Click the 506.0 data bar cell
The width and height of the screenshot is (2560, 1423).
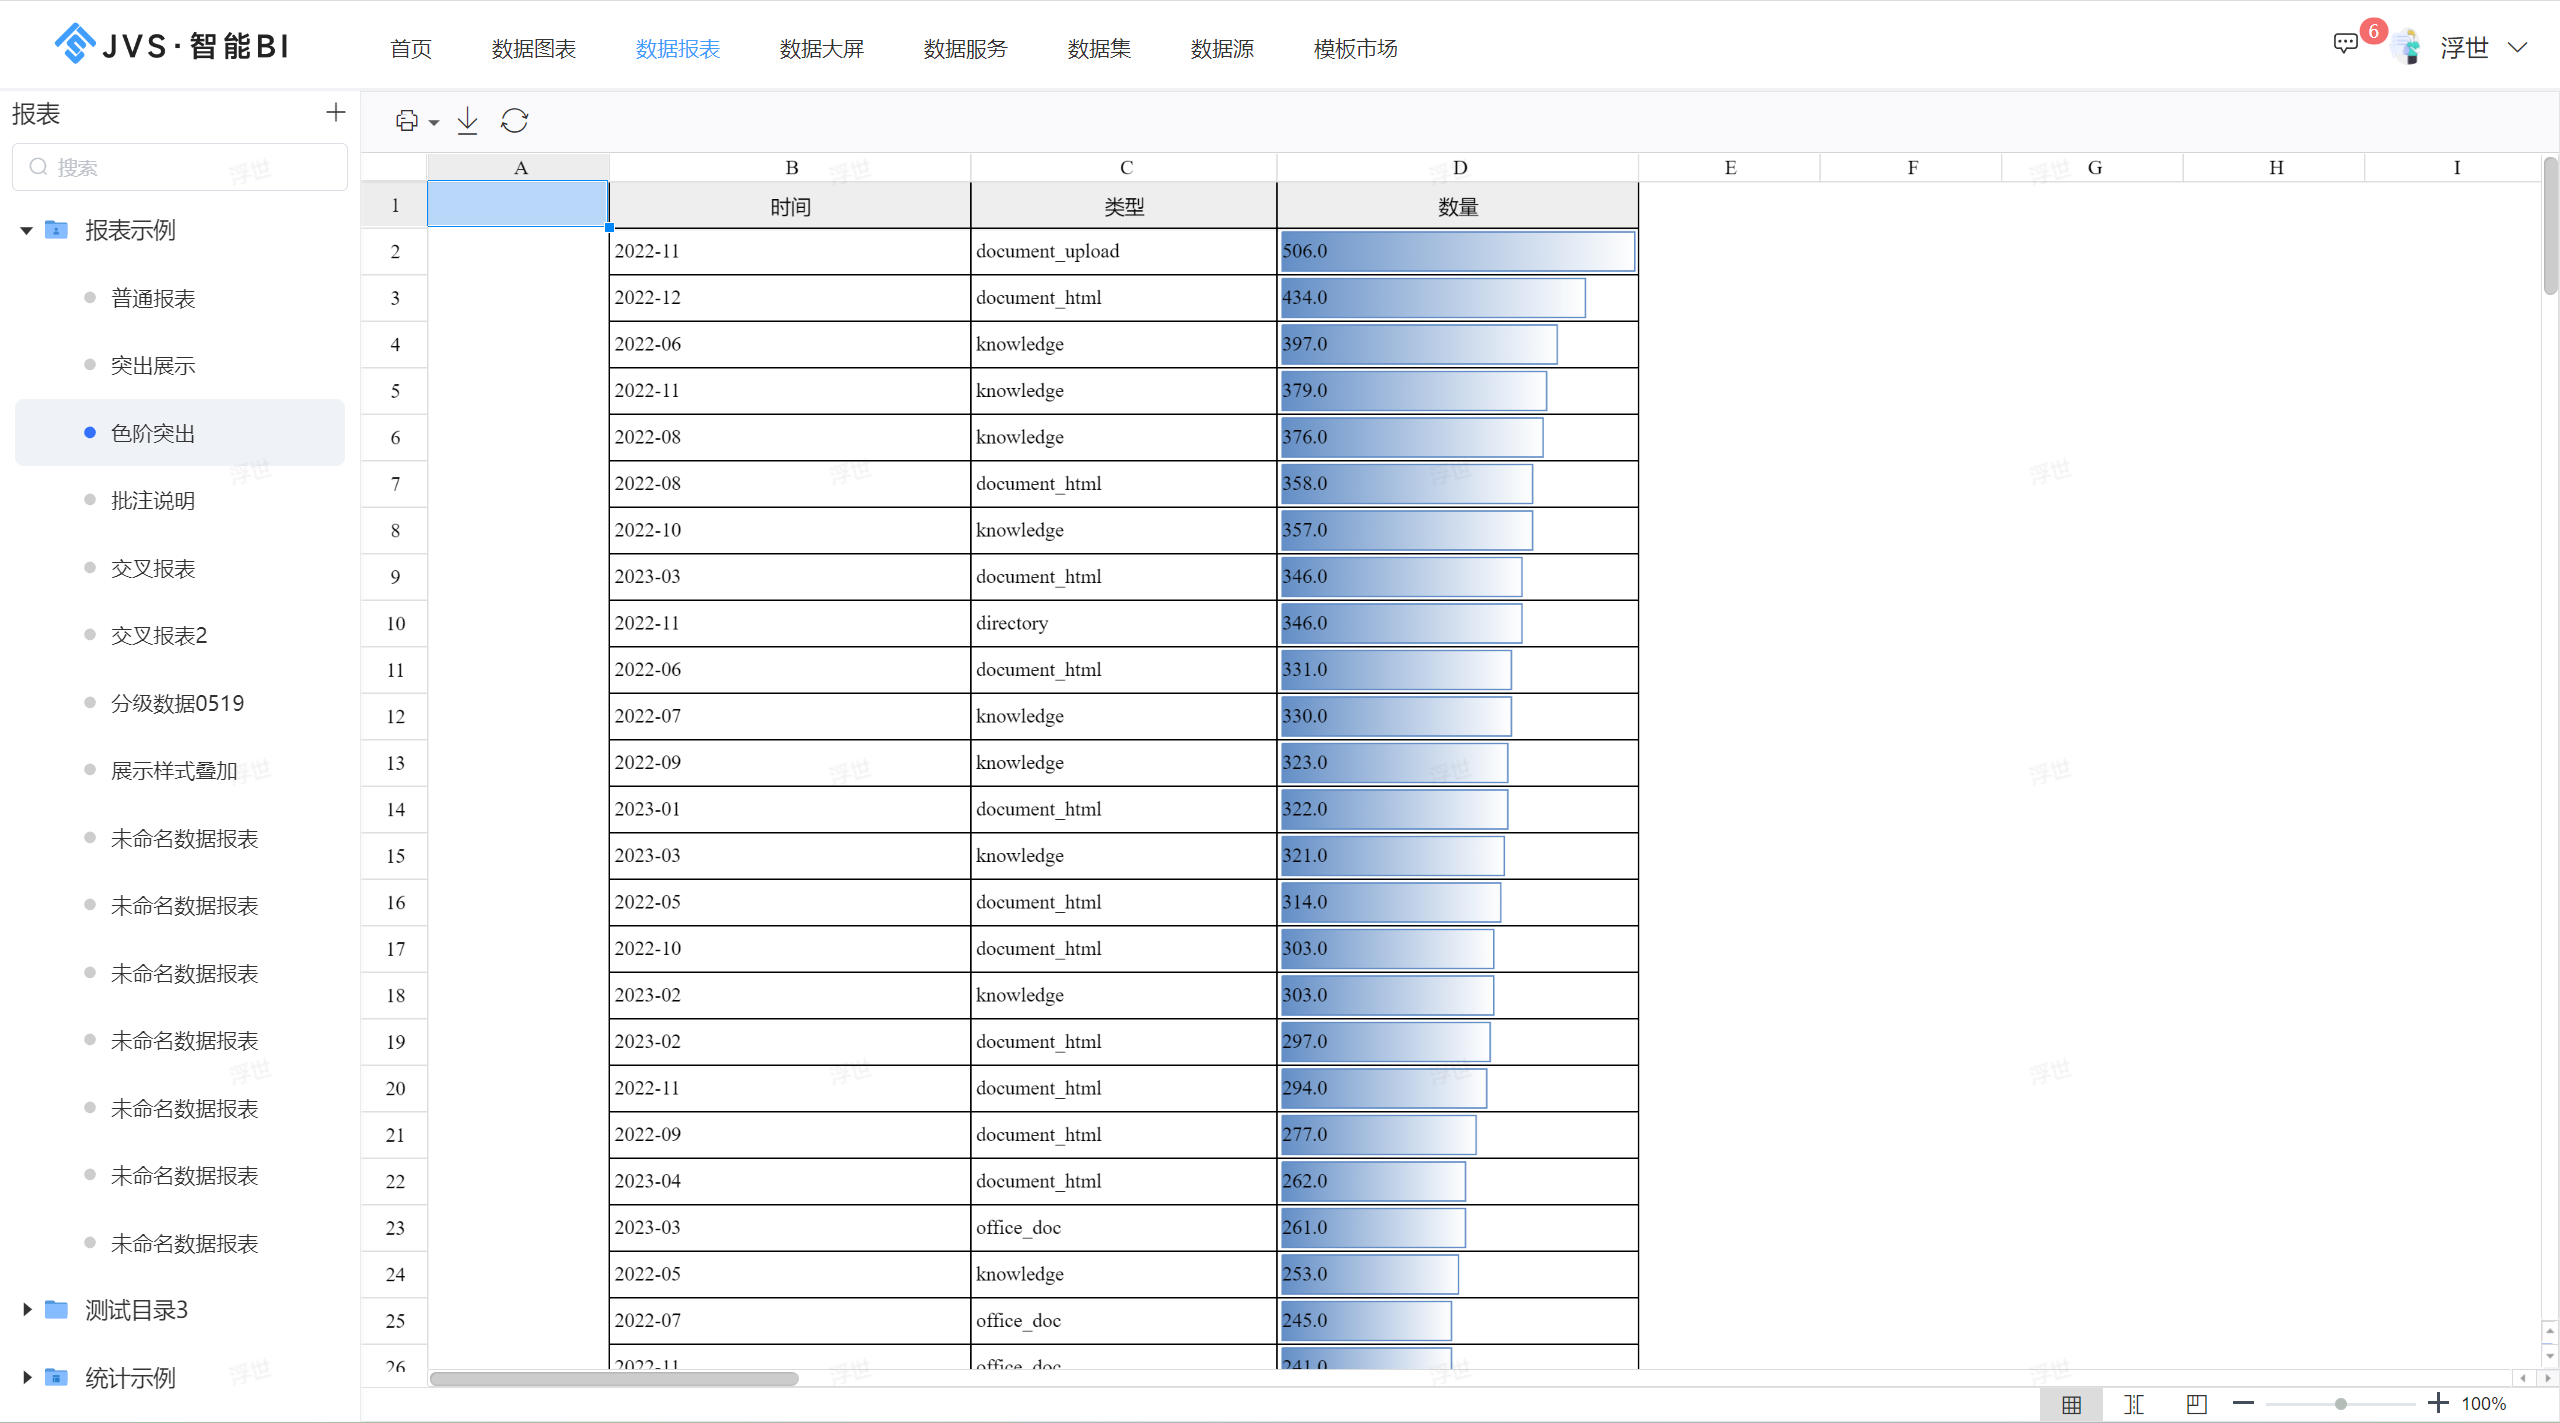[x=1458, y=251]
